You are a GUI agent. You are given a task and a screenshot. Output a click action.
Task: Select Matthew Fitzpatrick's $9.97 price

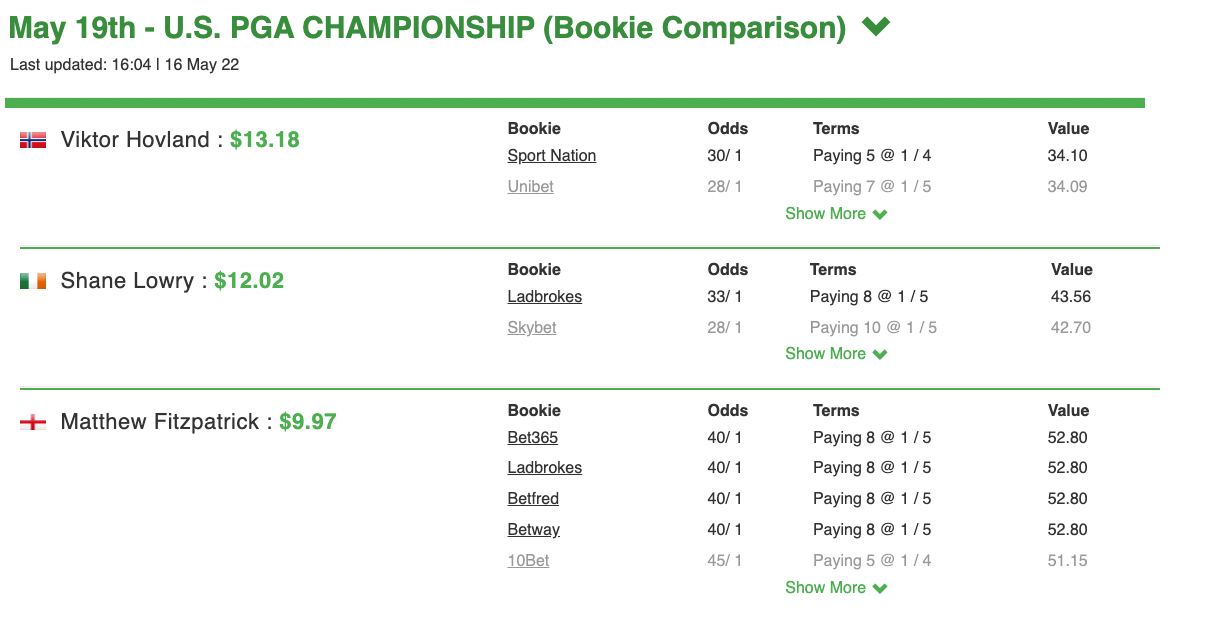pos(308,422)
